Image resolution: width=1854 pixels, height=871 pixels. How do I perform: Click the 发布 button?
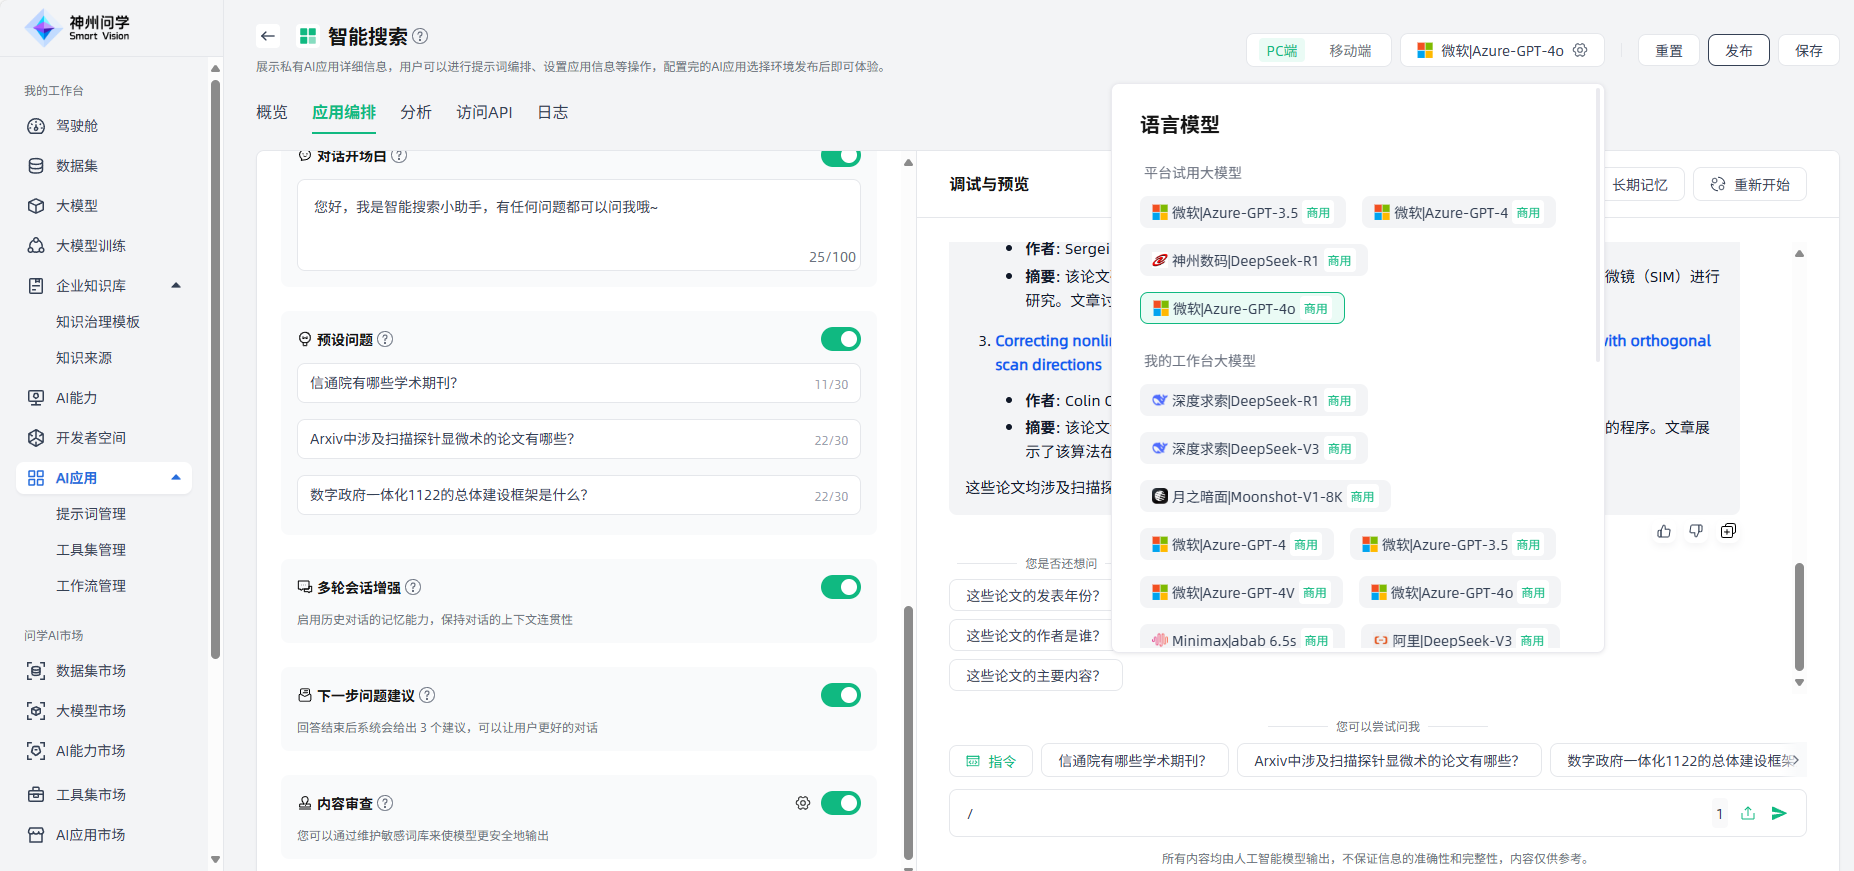coord(1739,50)
